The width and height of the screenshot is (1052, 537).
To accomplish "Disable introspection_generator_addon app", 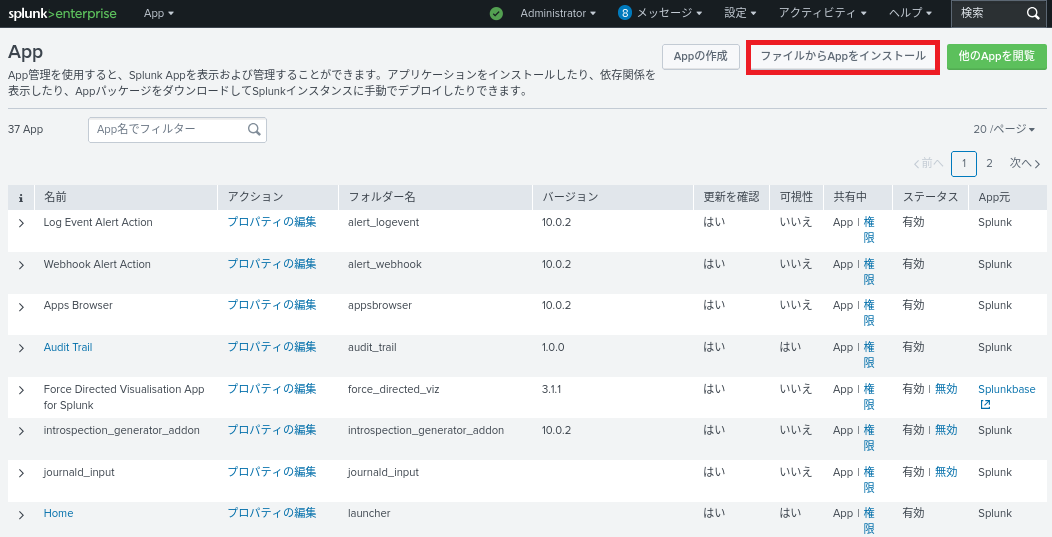I will coord(945,430).
